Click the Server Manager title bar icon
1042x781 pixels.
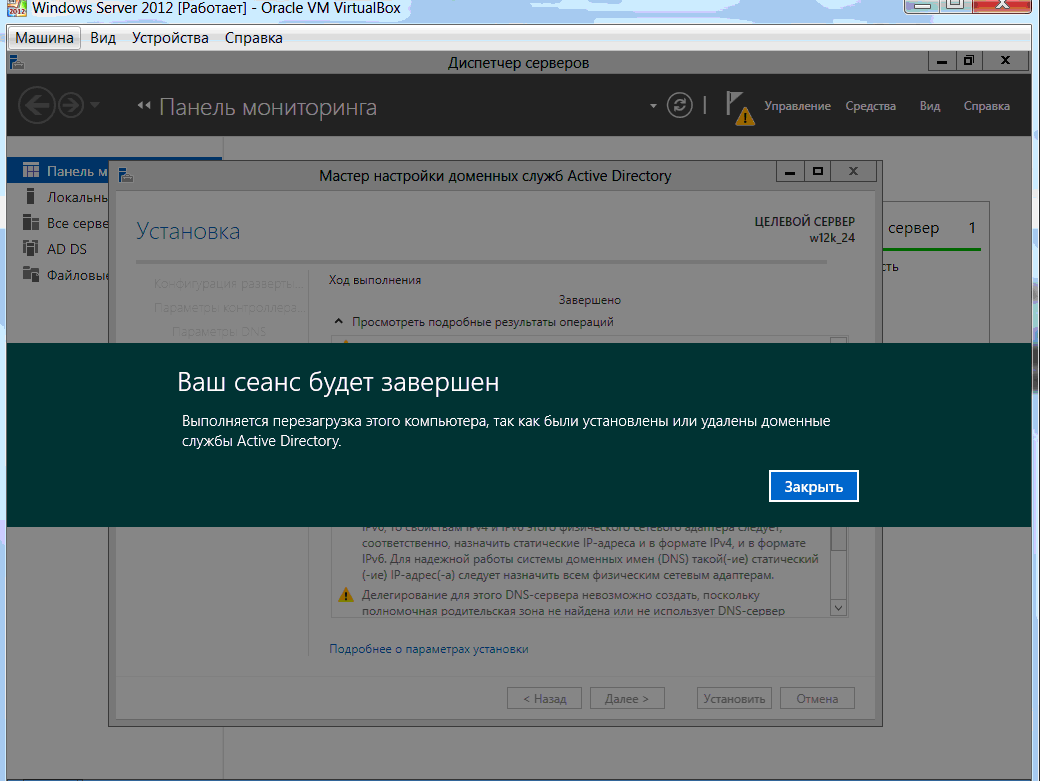click(x=17, y=62)
